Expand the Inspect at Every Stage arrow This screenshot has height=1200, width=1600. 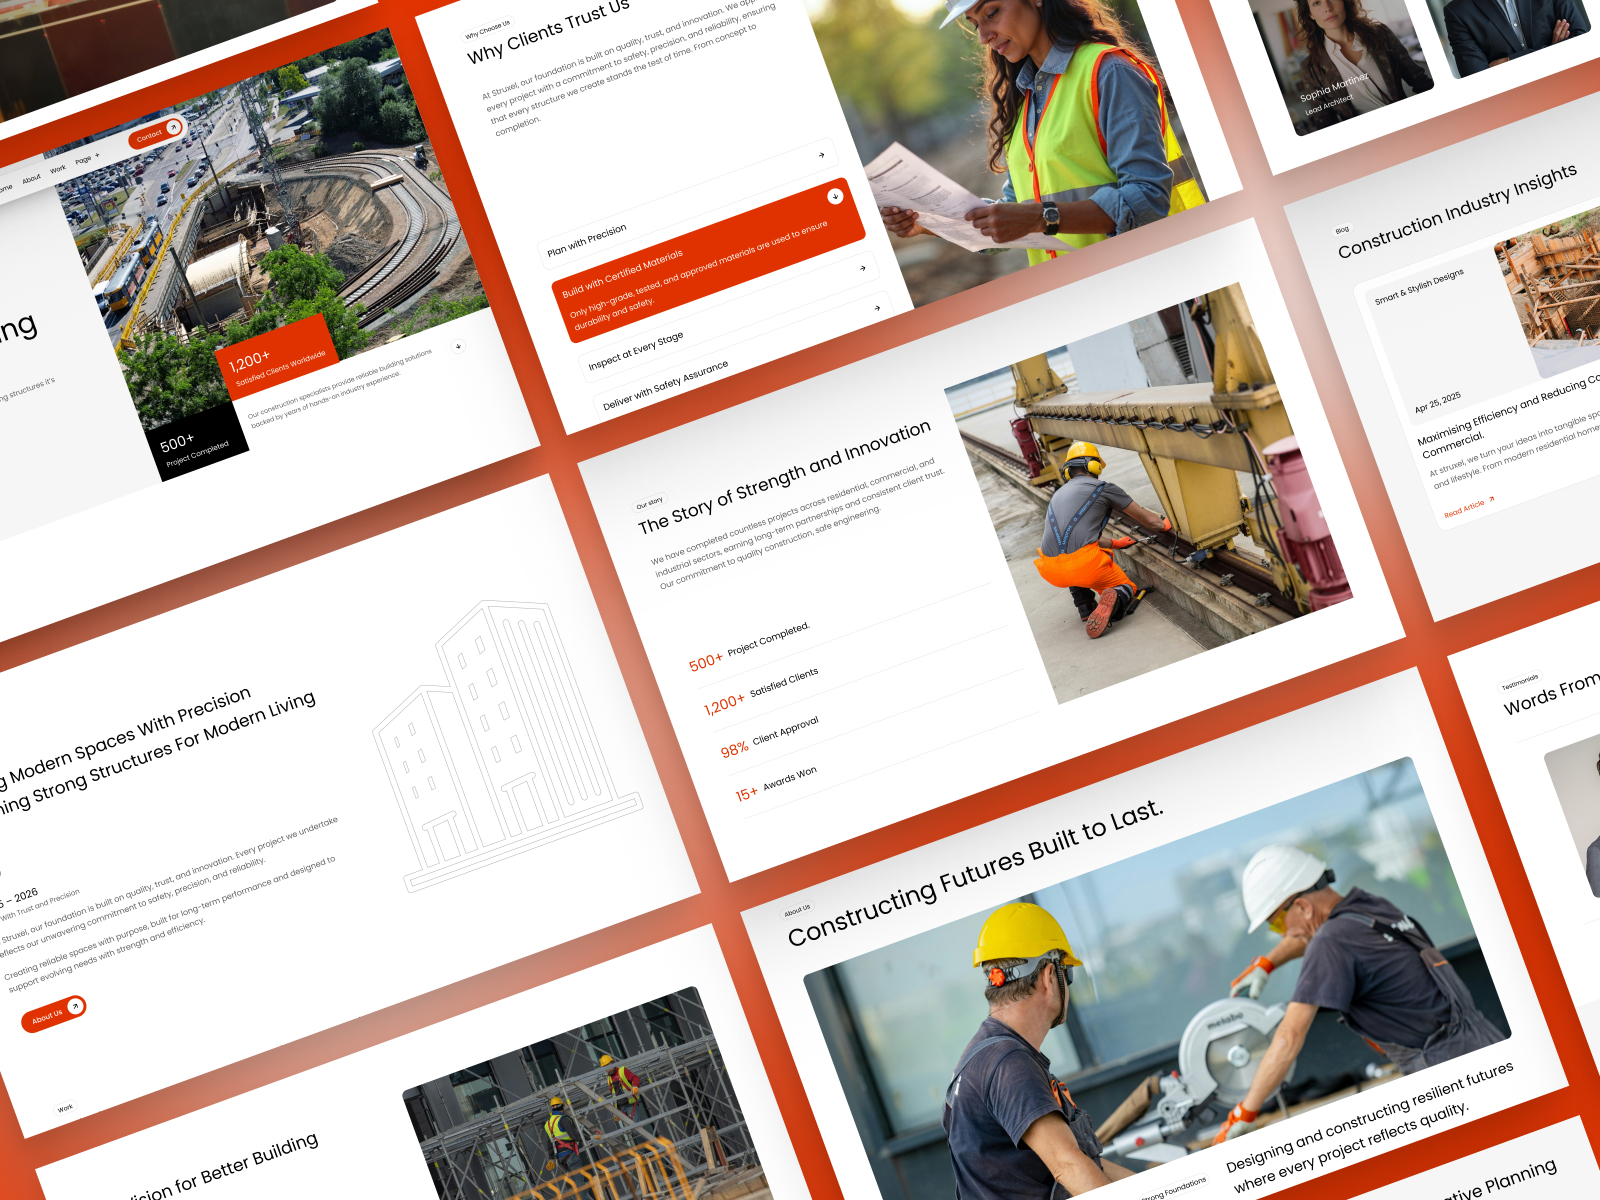pos(862,268)
